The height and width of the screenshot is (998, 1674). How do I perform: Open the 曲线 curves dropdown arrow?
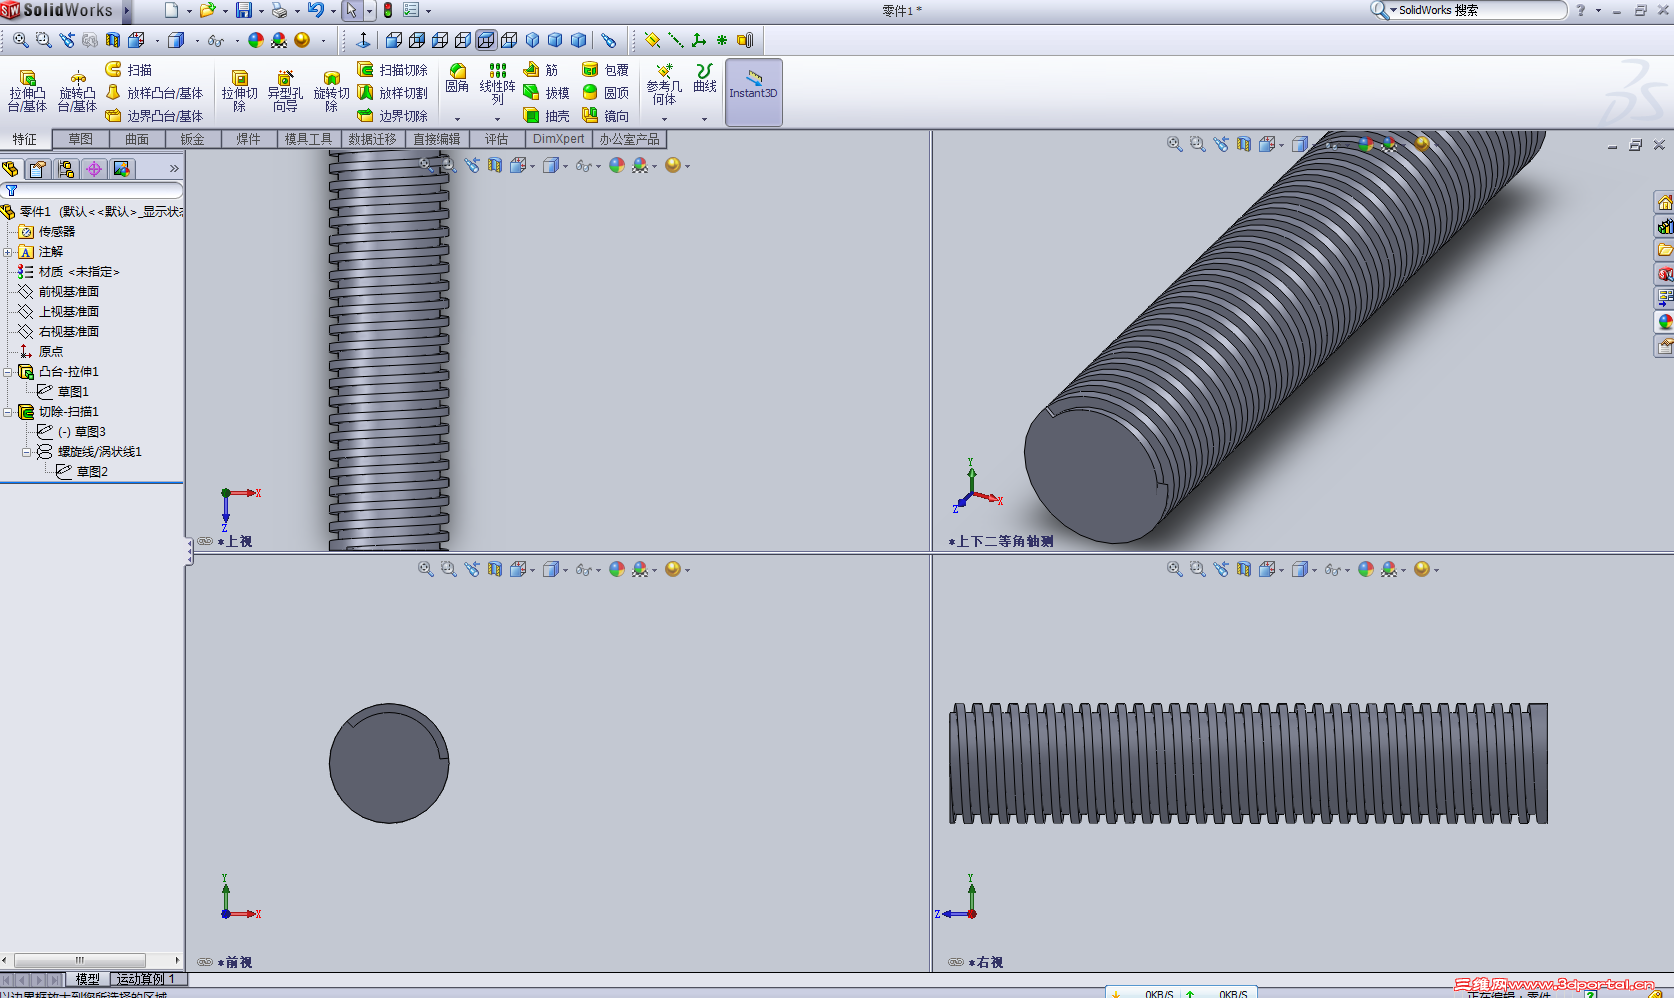click(x=705, y=119)
